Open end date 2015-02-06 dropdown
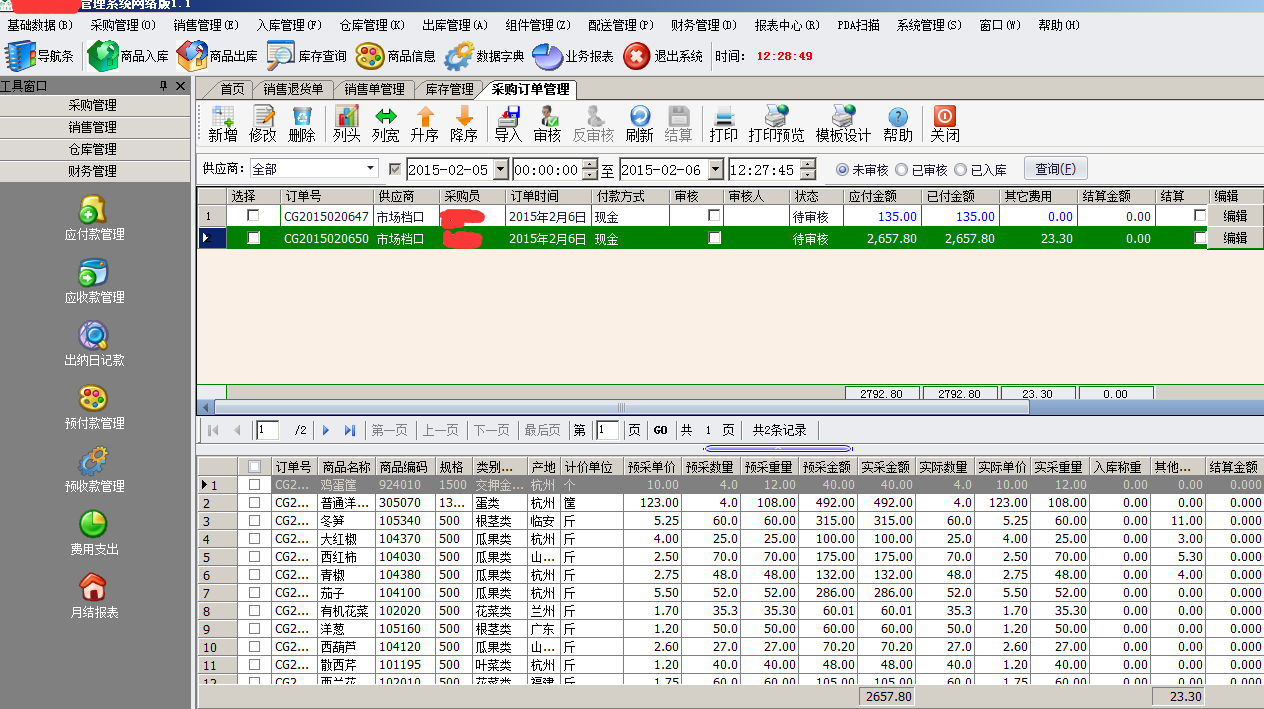The width and height of the screenshot is (1264, 709). pos(715,170)
